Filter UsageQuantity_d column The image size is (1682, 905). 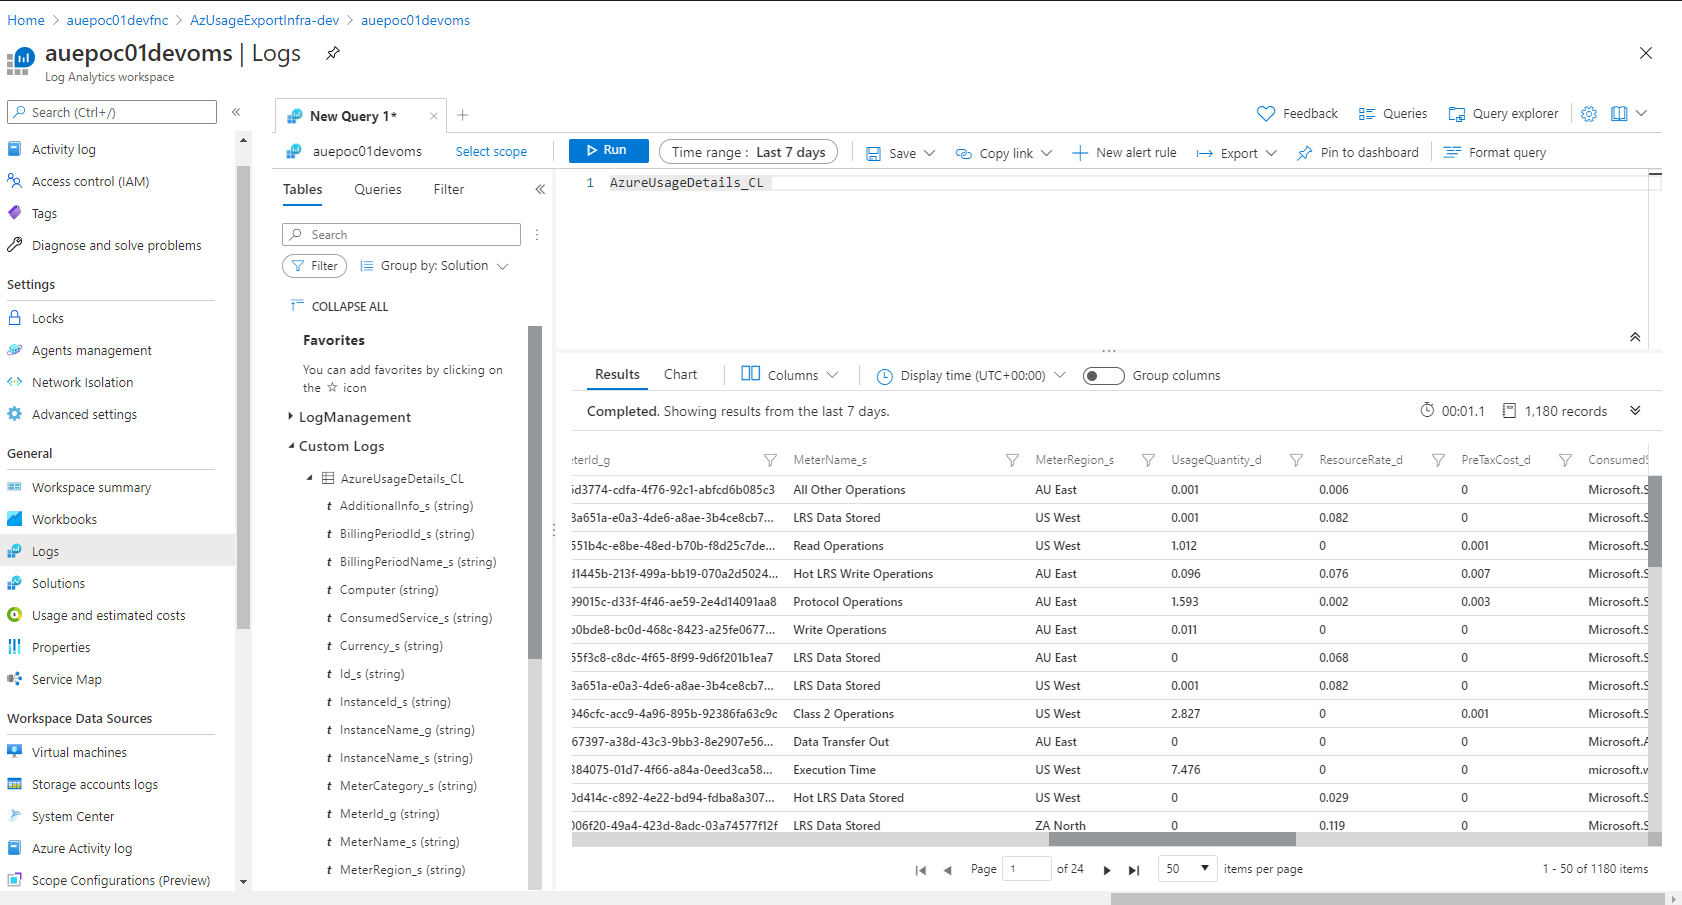coord(1296,460)
